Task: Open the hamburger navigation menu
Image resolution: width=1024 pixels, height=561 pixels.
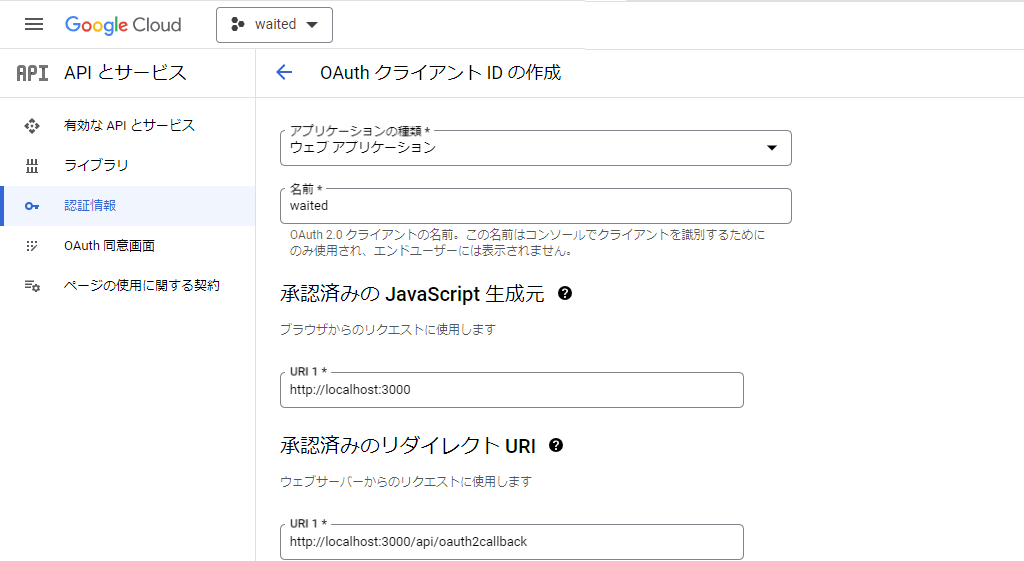Action: pyautogui.click(x=34, y=24)
